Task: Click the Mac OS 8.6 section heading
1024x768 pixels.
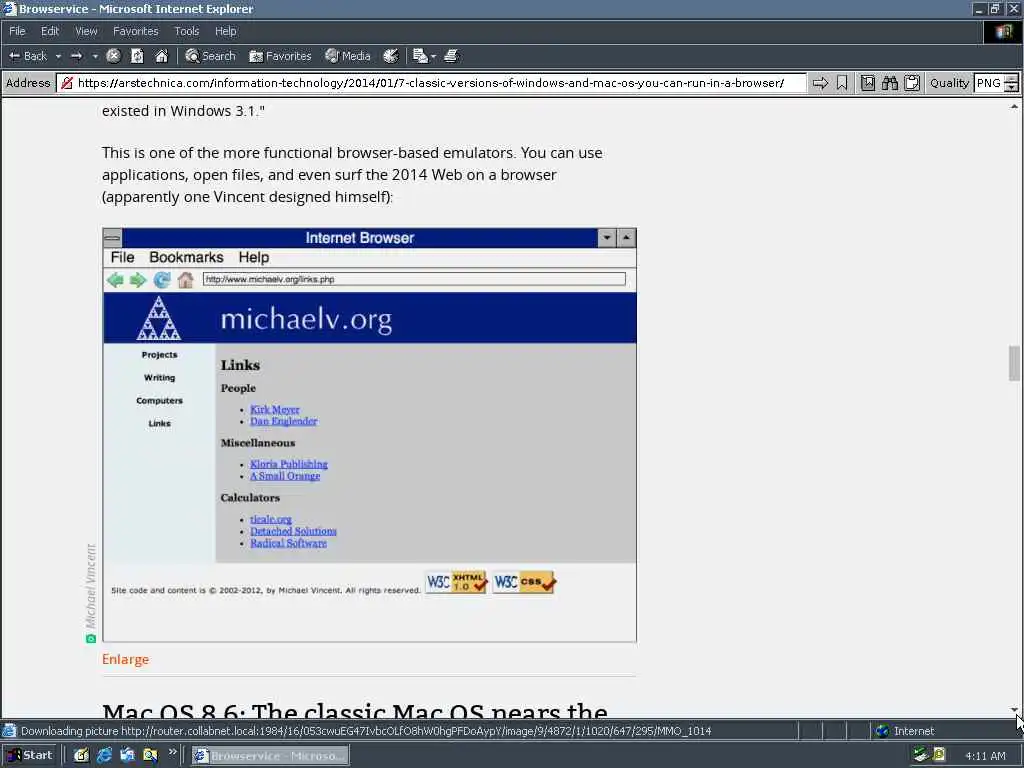Action: point(355,711)
